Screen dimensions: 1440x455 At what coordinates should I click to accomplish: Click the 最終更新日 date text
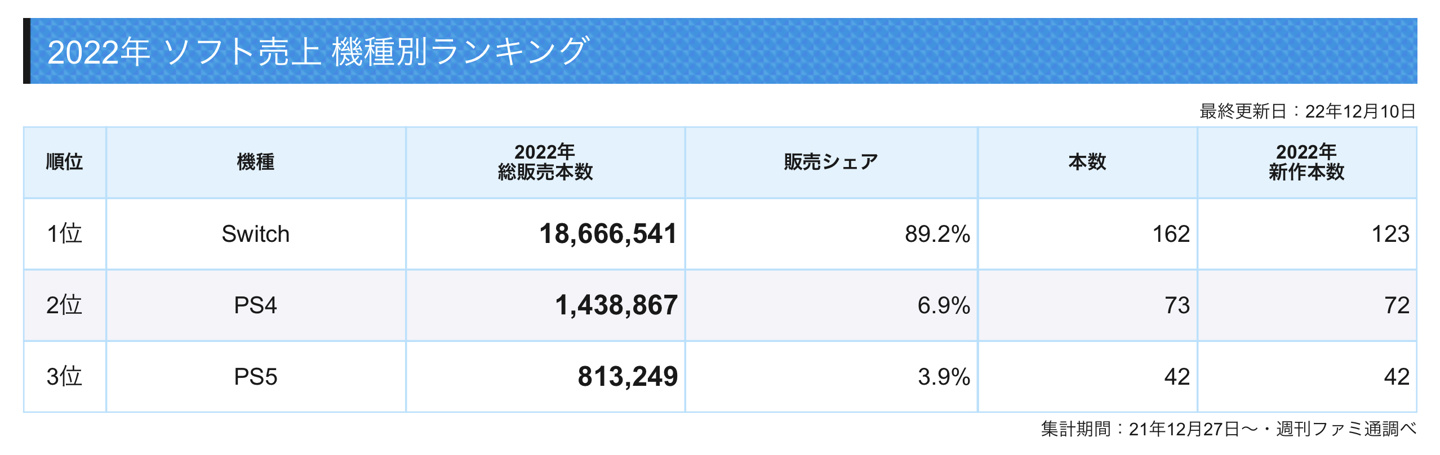[1308, 111]
